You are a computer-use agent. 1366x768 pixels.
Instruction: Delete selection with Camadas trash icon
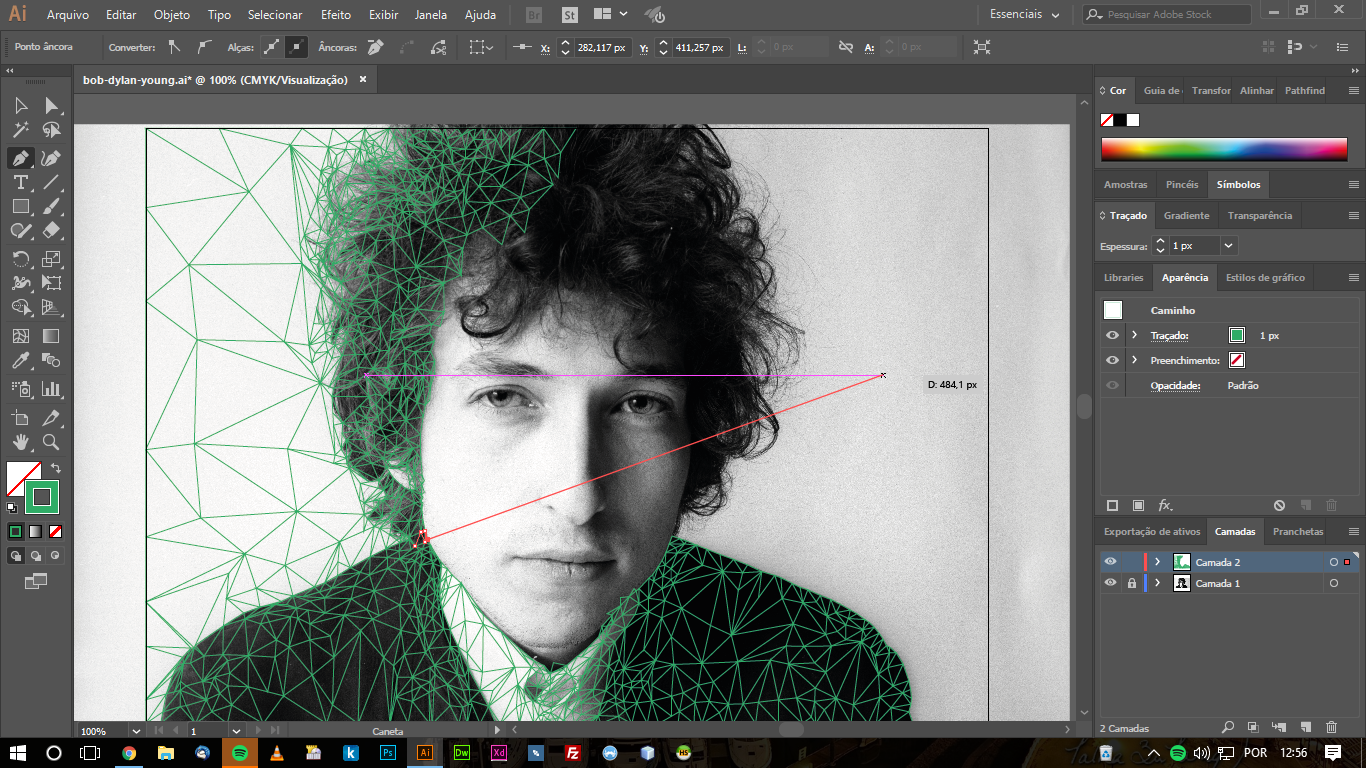tap(1331, 728)
